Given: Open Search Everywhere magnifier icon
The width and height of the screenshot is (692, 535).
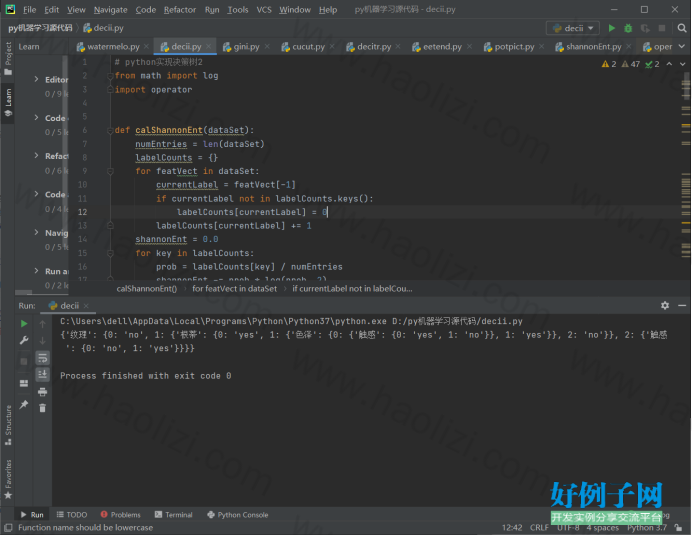Looking at the screenshot, I should point(682,28).
